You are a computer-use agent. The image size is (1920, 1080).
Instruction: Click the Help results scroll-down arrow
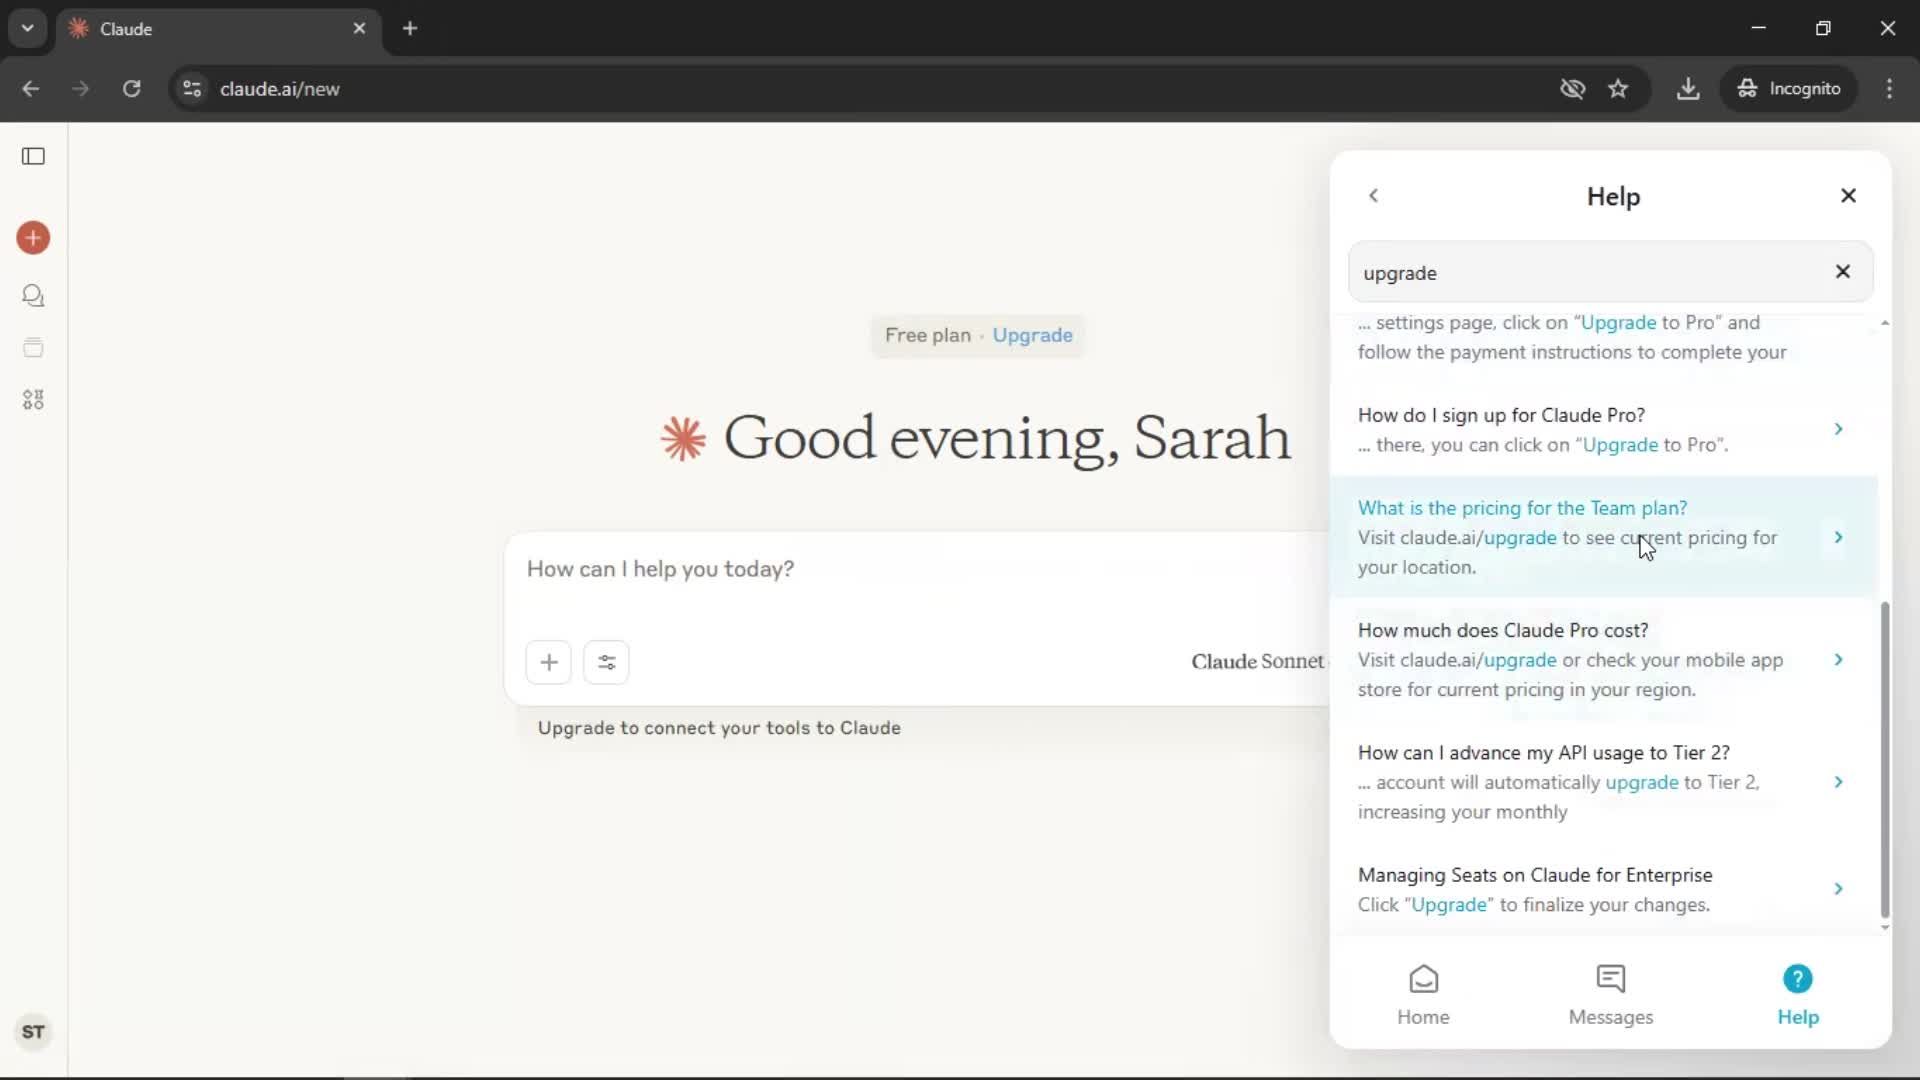click(x=1885, y=928)
